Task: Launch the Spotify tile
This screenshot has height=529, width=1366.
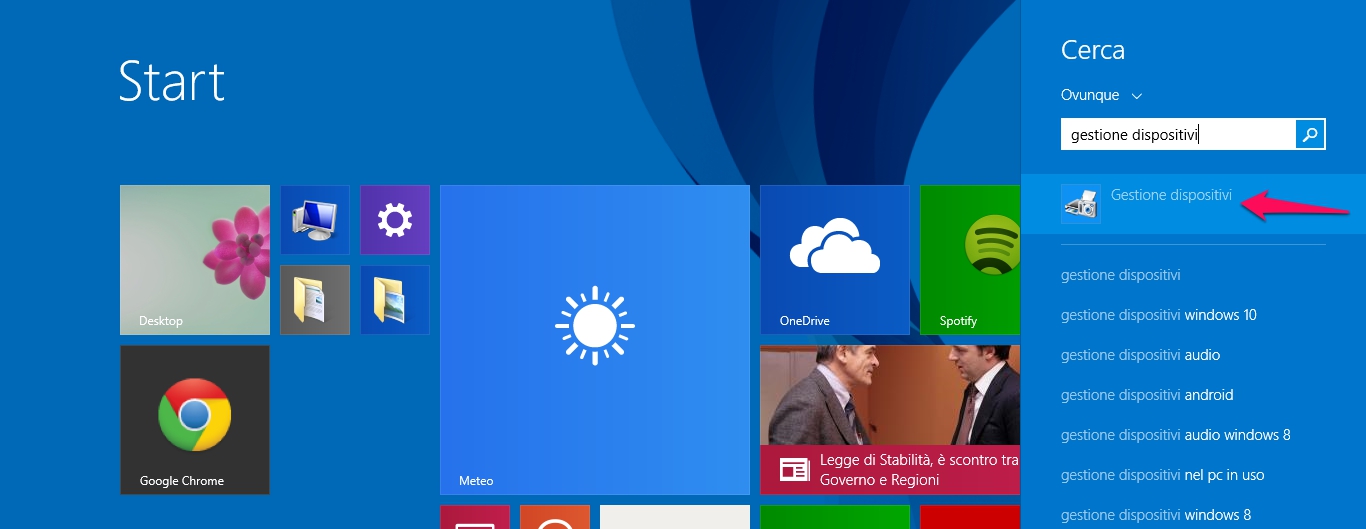Action: (969, 259)
